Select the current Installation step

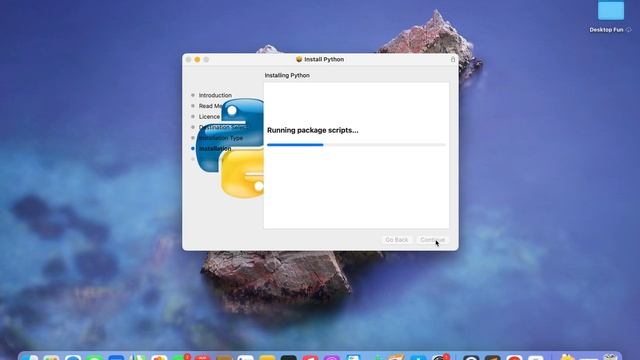tap(215, 149)
